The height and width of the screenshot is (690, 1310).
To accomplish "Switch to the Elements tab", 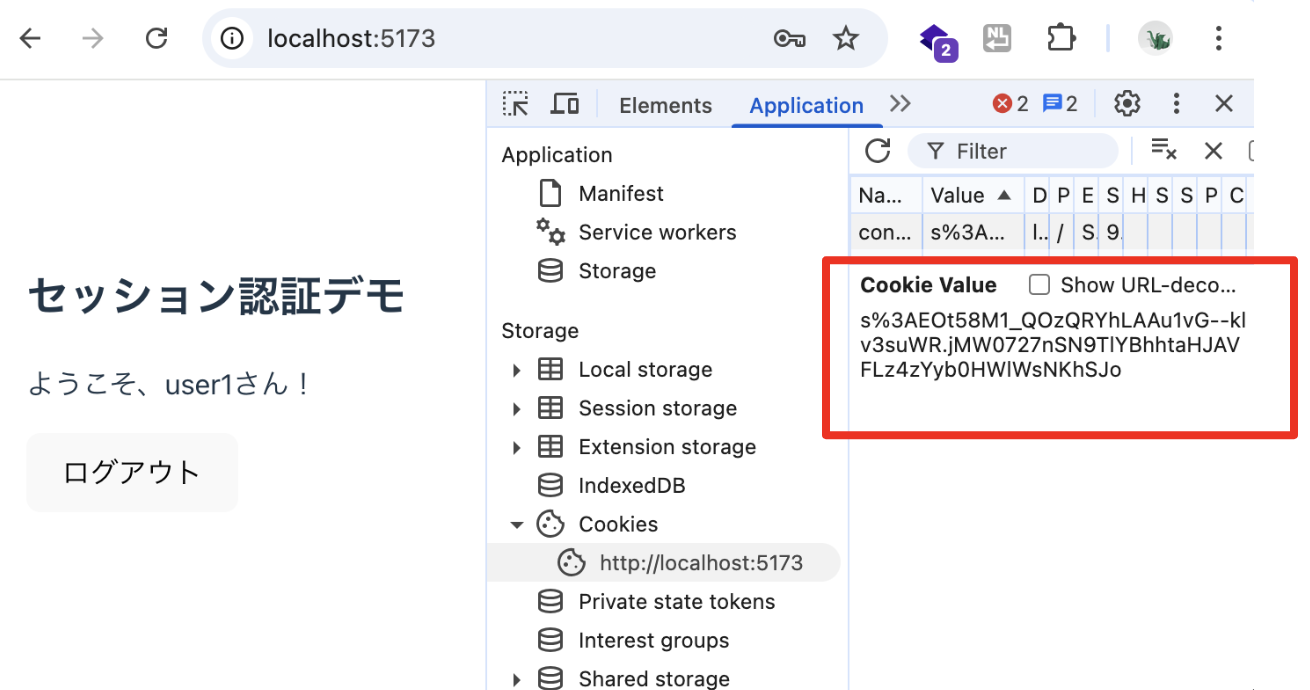I will click(664, 103).
